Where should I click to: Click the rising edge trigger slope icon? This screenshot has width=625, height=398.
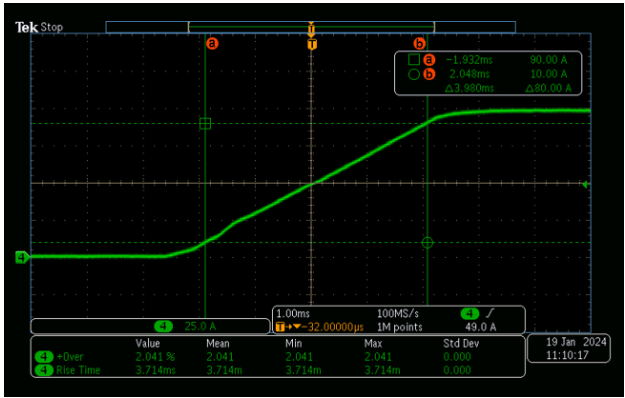point(489,313)
